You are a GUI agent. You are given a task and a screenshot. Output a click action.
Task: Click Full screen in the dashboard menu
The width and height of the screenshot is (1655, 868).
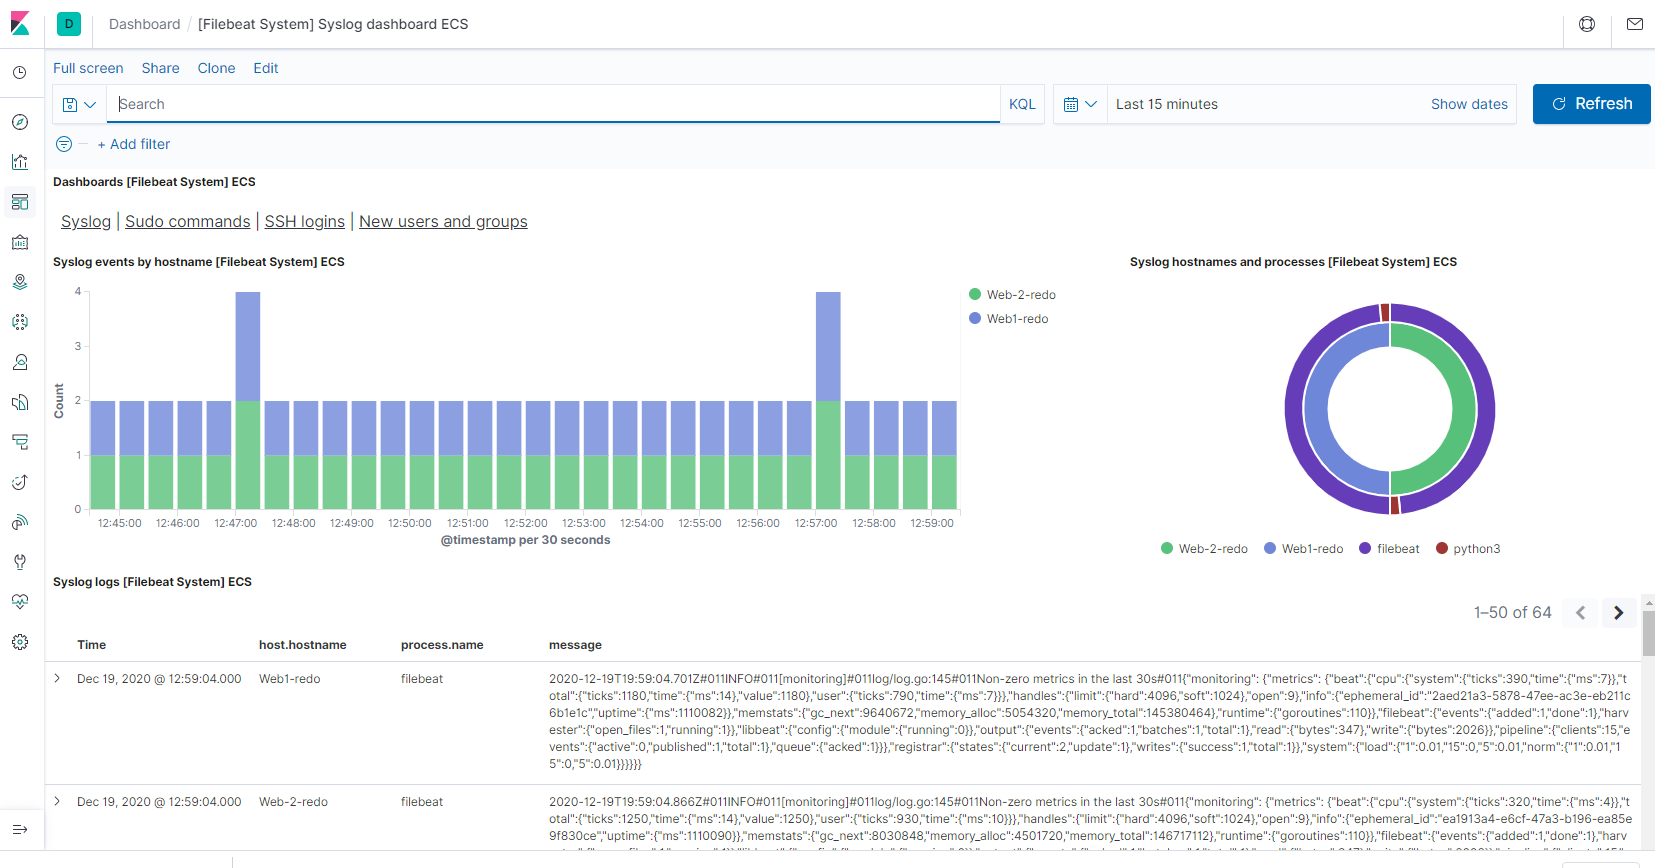click(x=88, y=68)
